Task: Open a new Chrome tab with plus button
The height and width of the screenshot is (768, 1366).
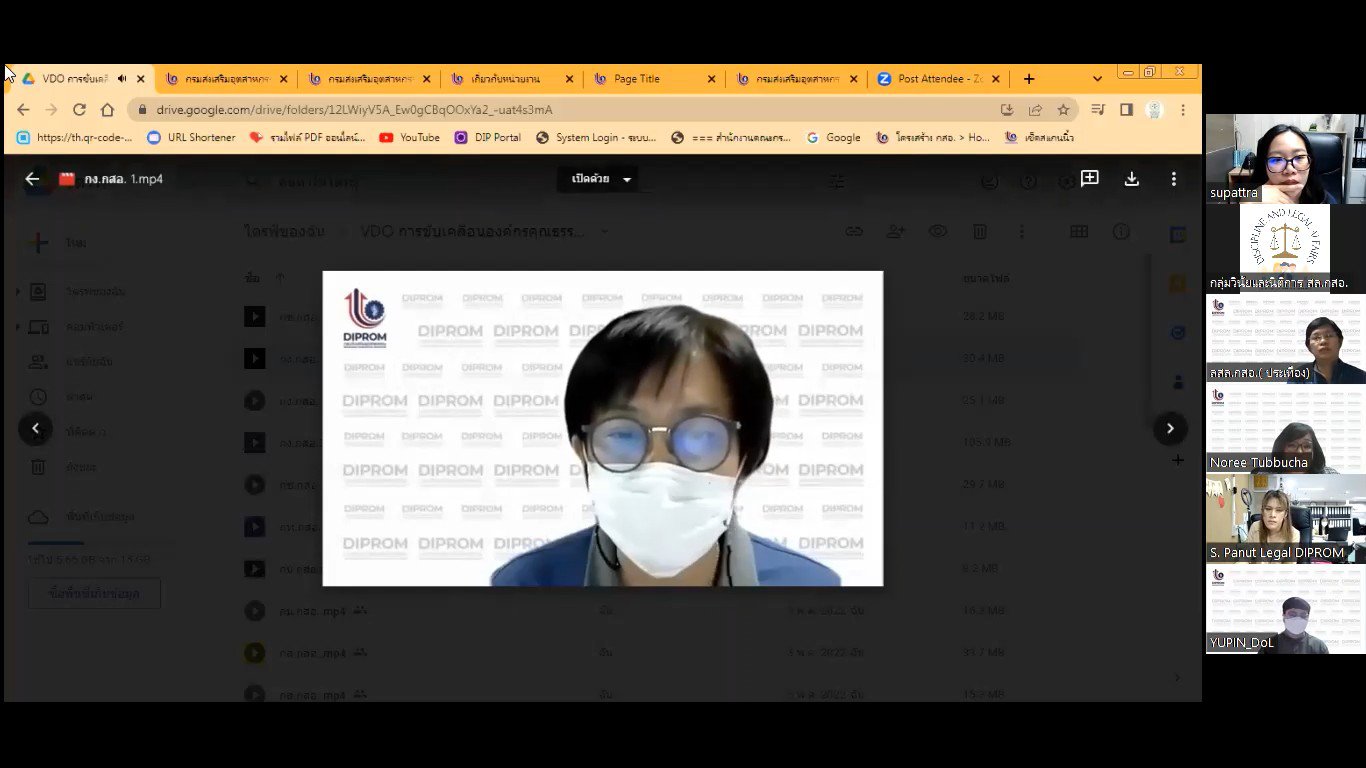Action: tap(1029, 79)
